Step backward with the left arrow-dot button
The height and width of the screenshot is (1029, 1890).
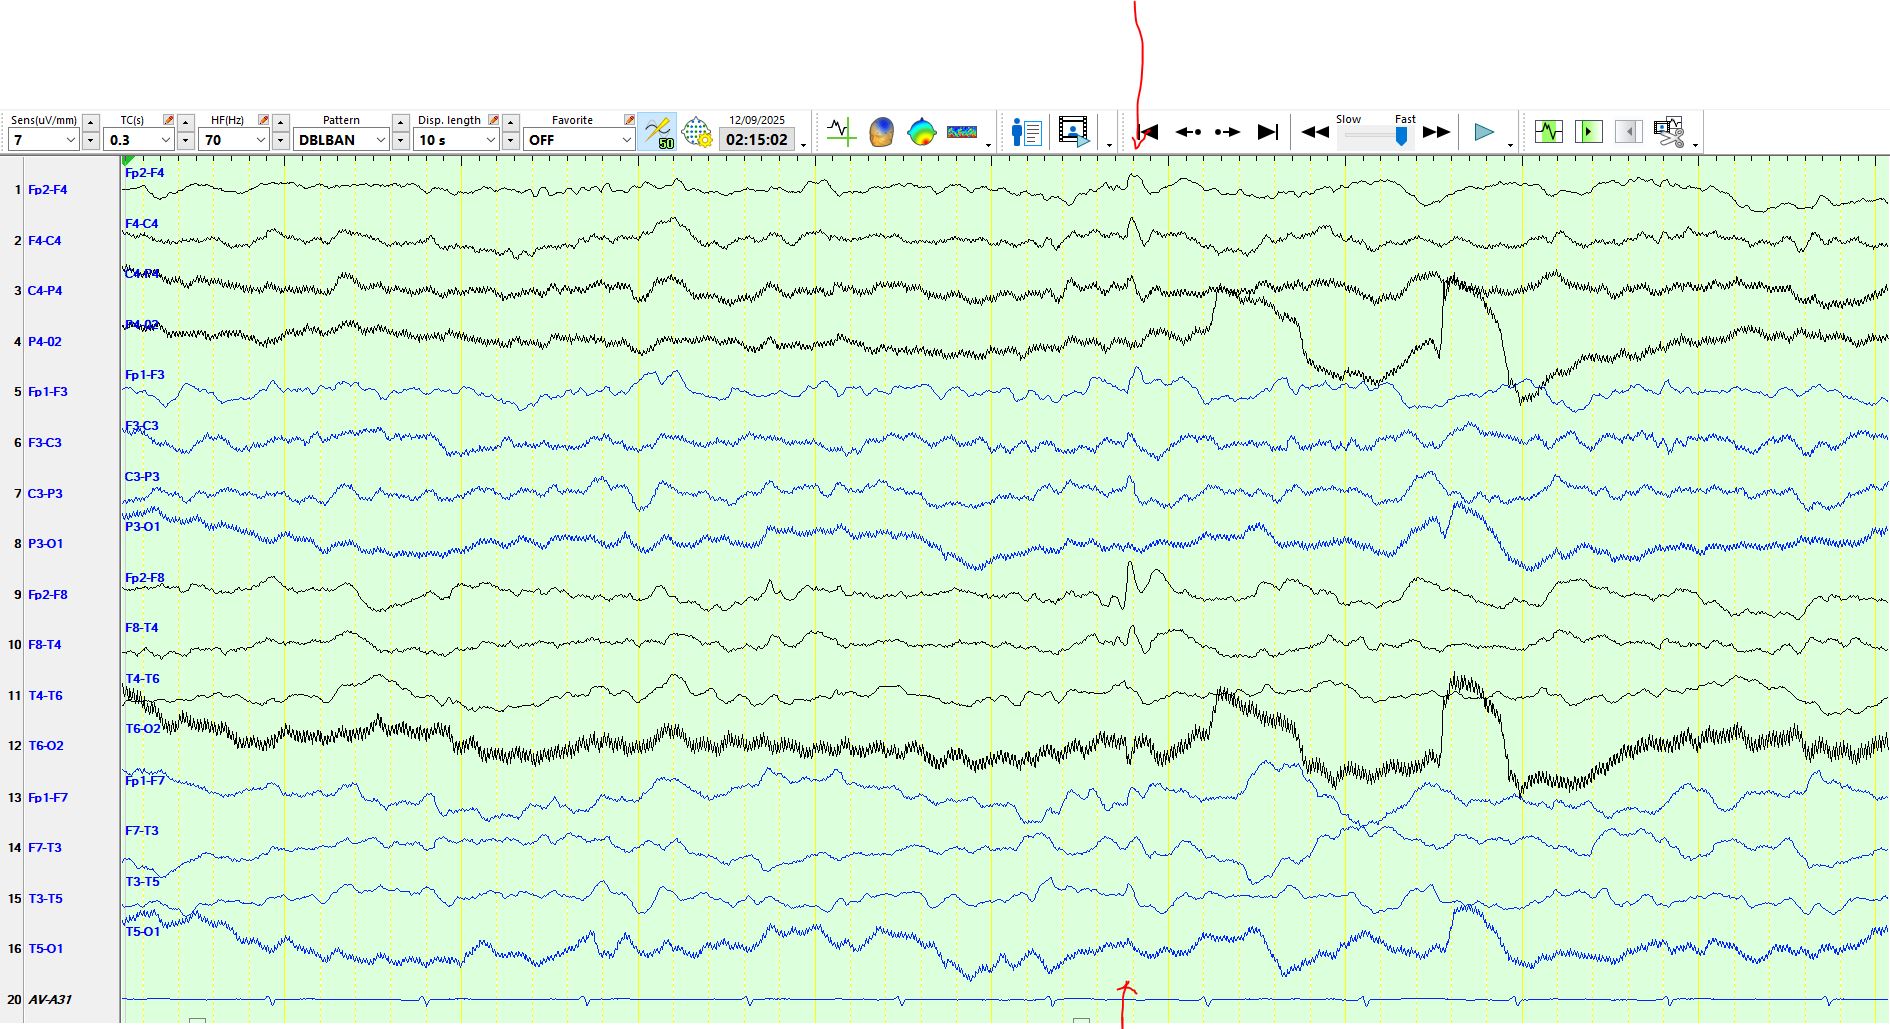click(x=1188, y=132)
